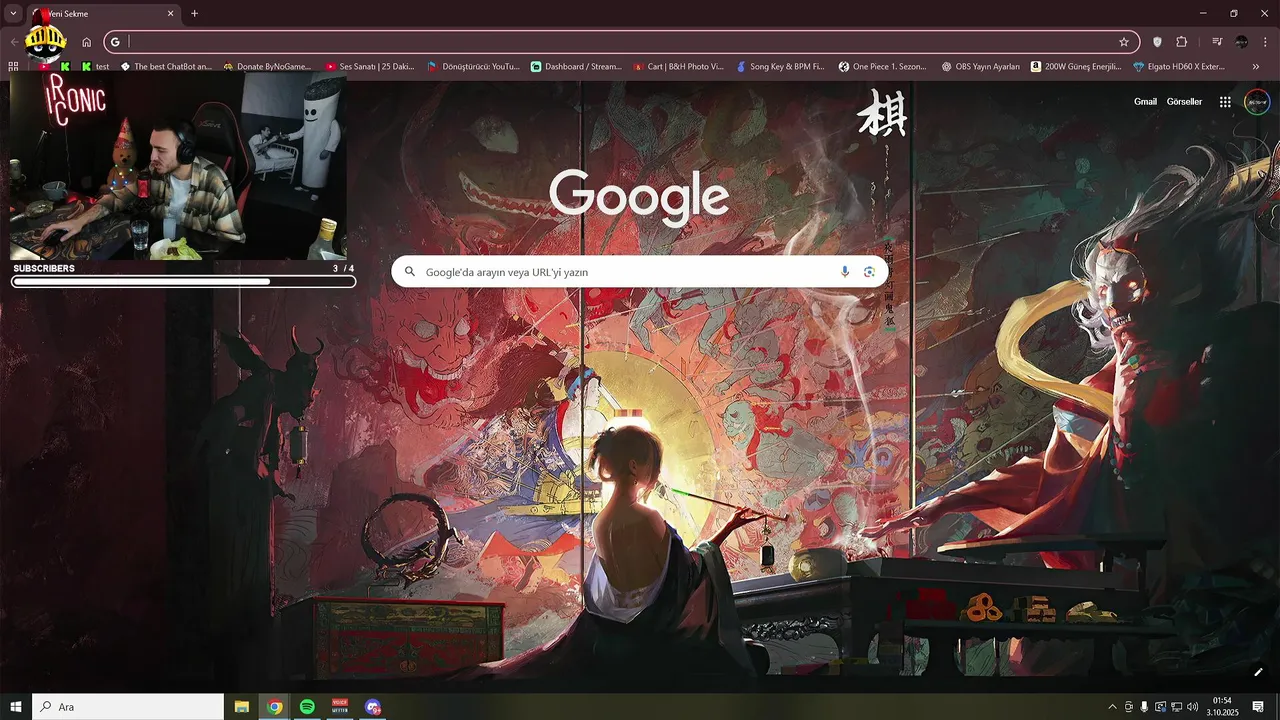Go to the home page via Home icon

[x=87, y=42]
